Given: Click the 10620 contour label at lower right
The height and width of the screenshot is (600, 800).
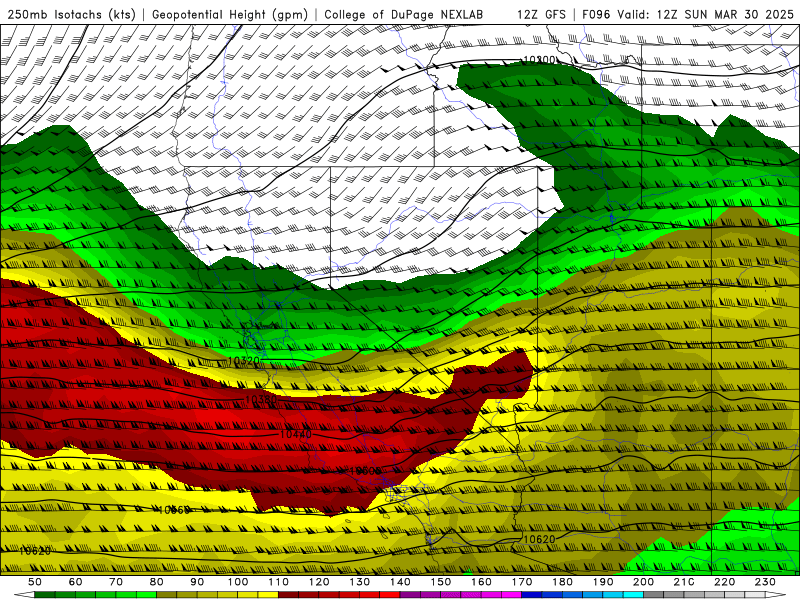Looking at the screenshot, I should point(539,539).
